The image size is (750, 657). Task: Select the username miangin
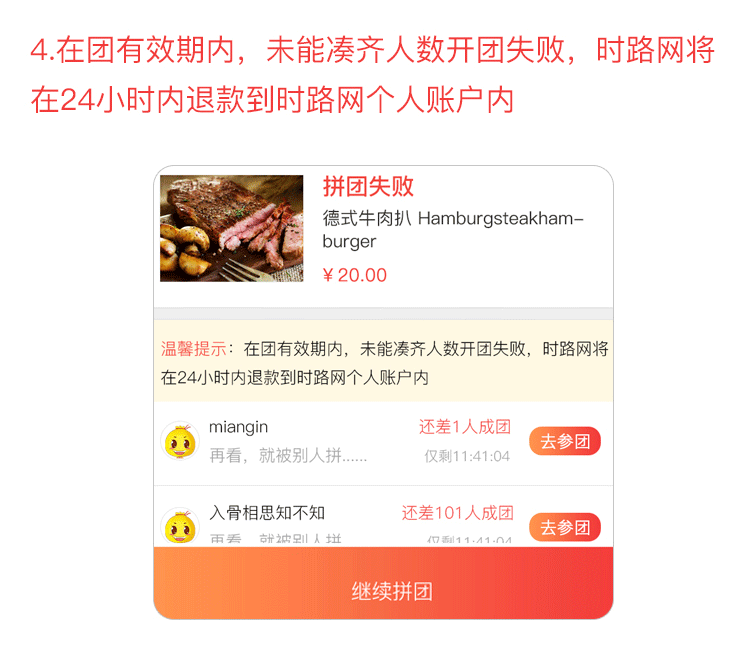[x=238, y=427]
